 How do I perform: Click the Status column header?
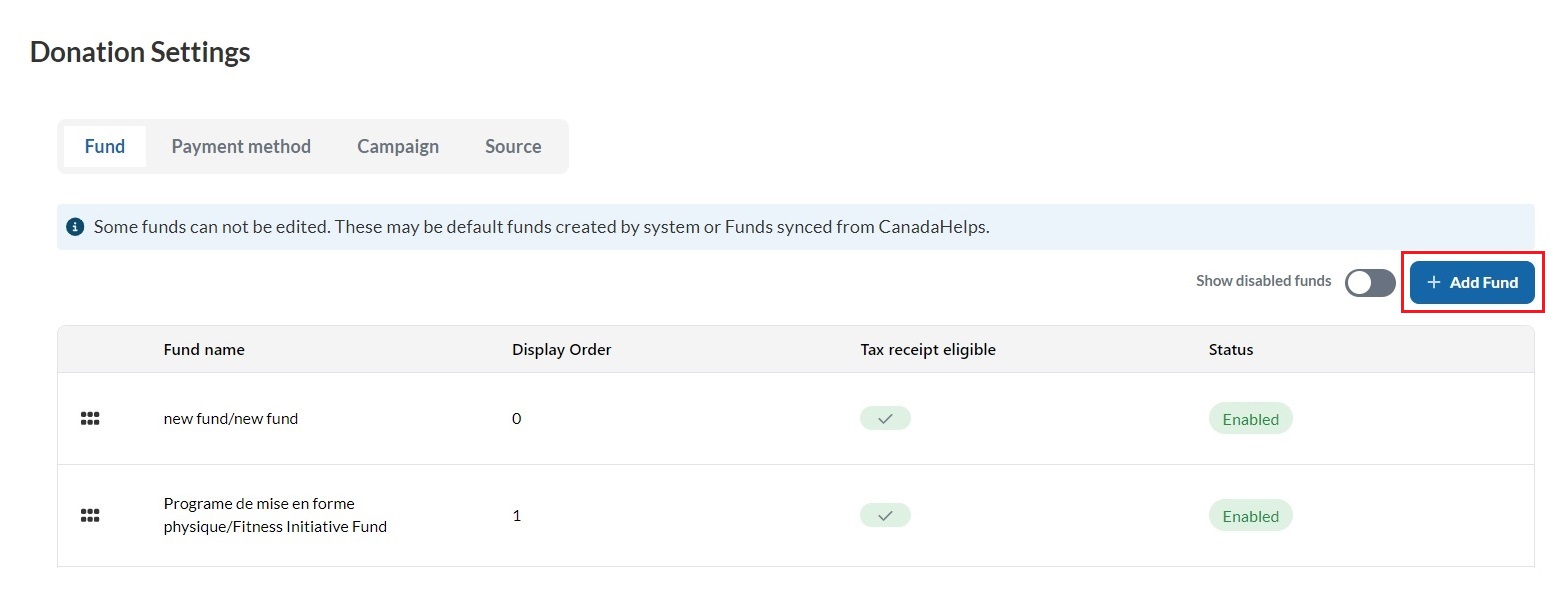coord(1231,350)
